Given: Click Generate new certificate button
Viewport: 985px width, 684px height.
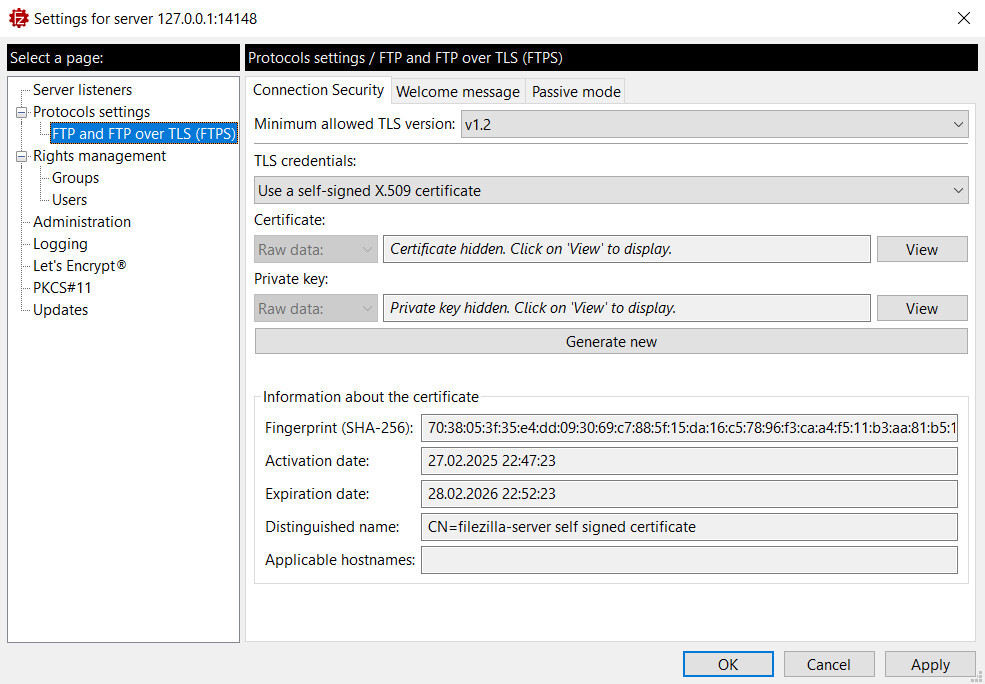Looking at the screenshot, I should (611, 342).
